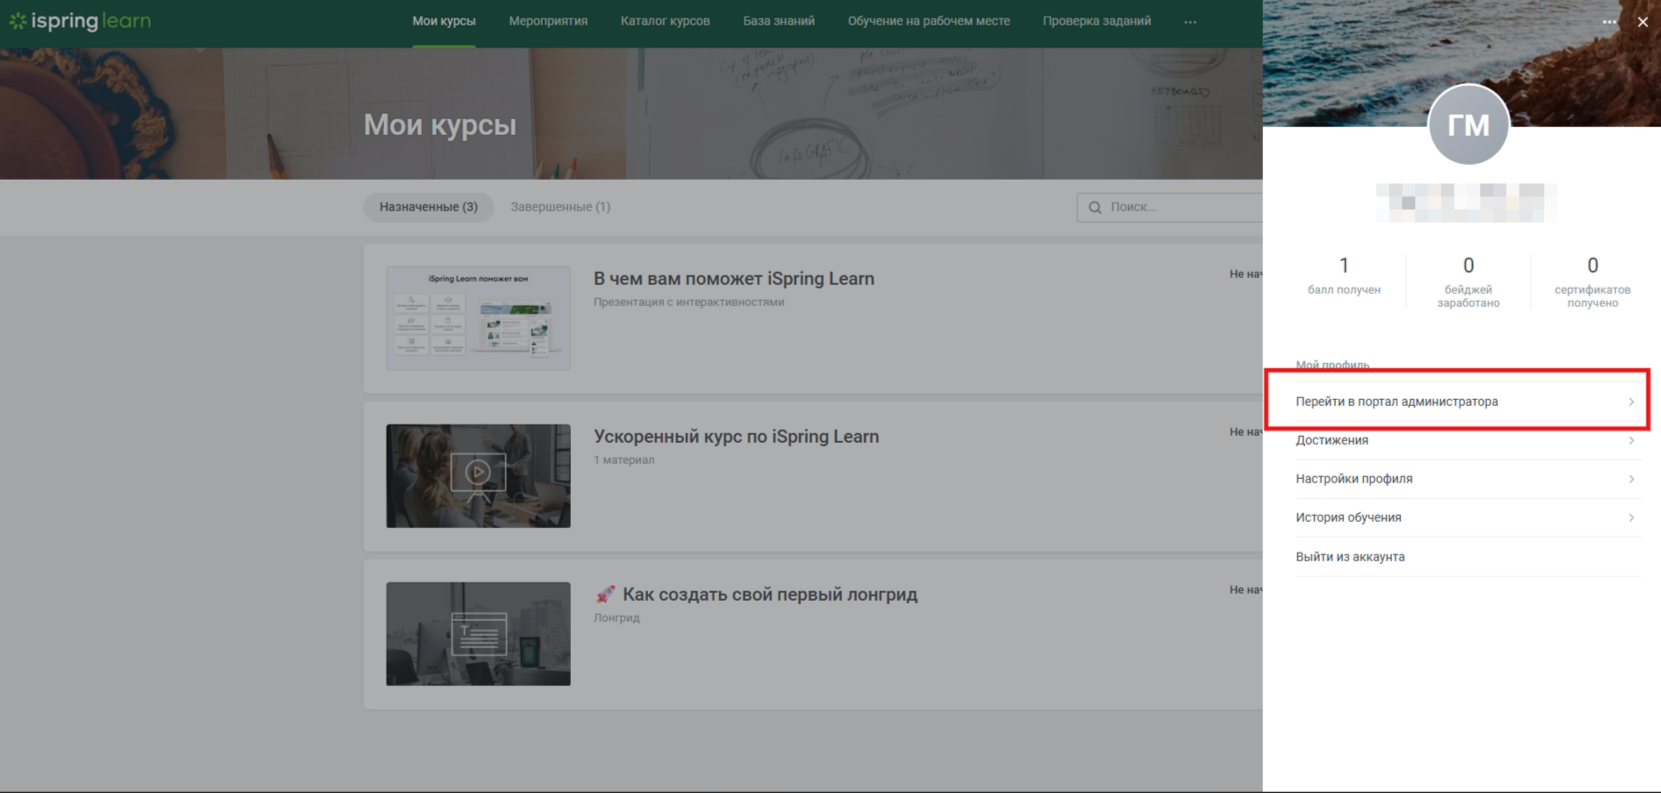Viewport: 1661px width, 793px height.
Task: Switch to the Завершенные (1) tab
Action: click(x=560, y=207)
